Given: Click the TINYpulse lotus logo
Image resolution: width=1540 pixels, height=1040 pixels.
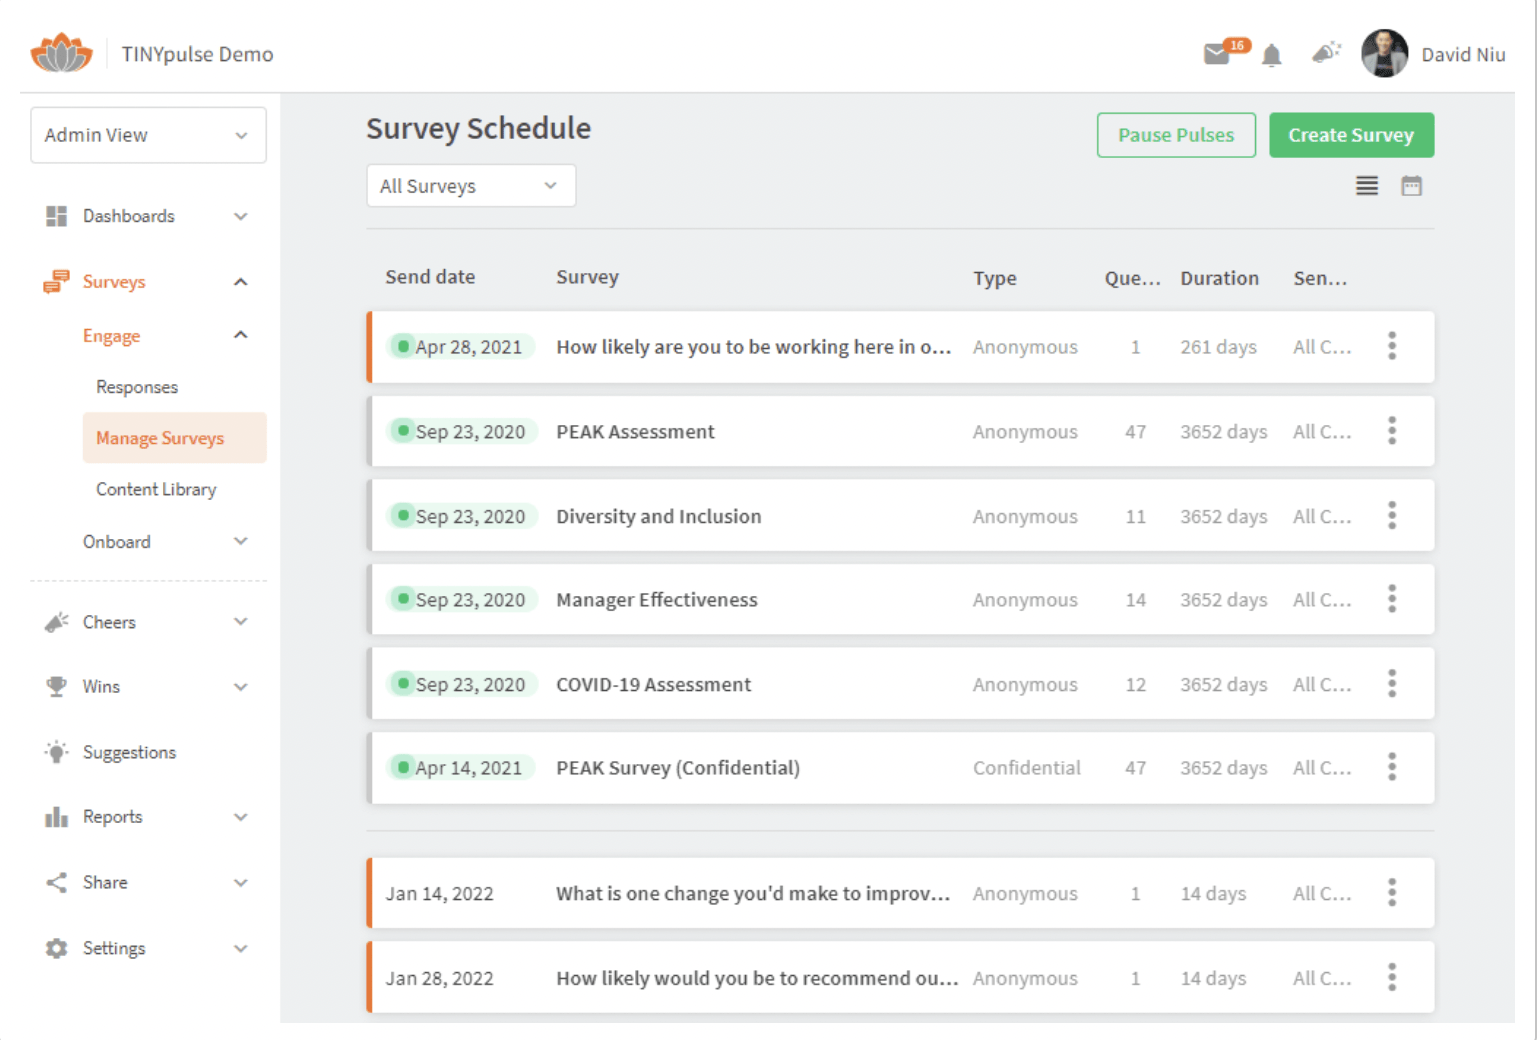Looking at the screenshot, I should (61, 53).
